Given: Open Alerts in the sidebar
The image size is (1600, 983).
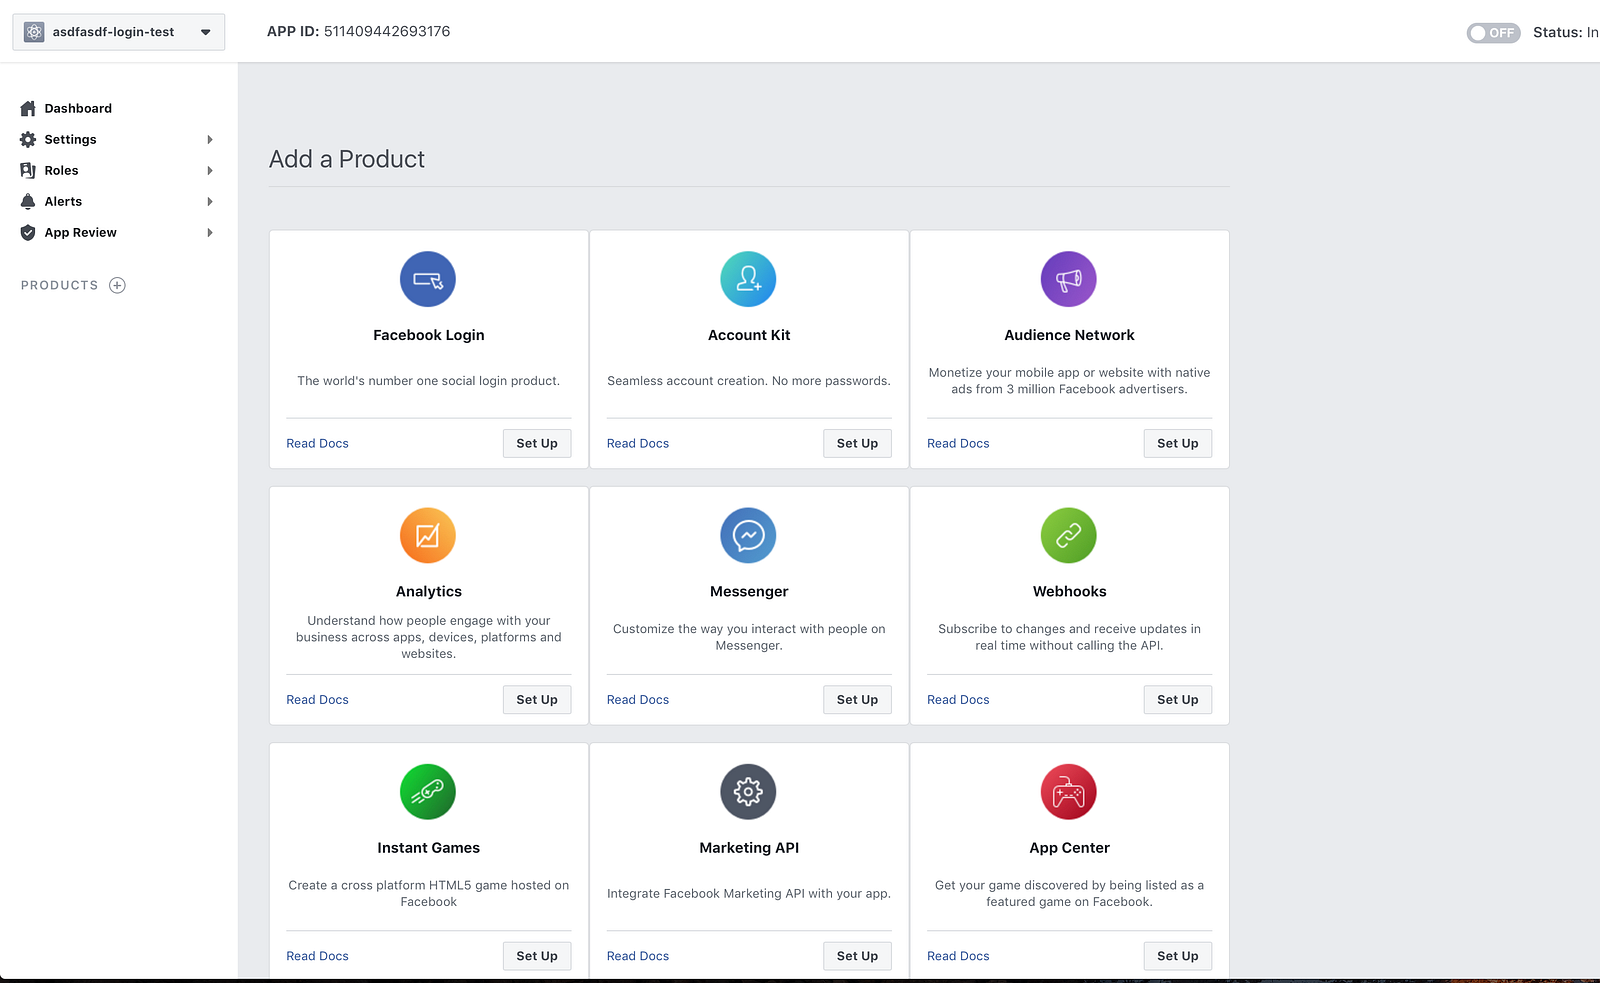Looking at the screenshot, I should pos(64,201).
